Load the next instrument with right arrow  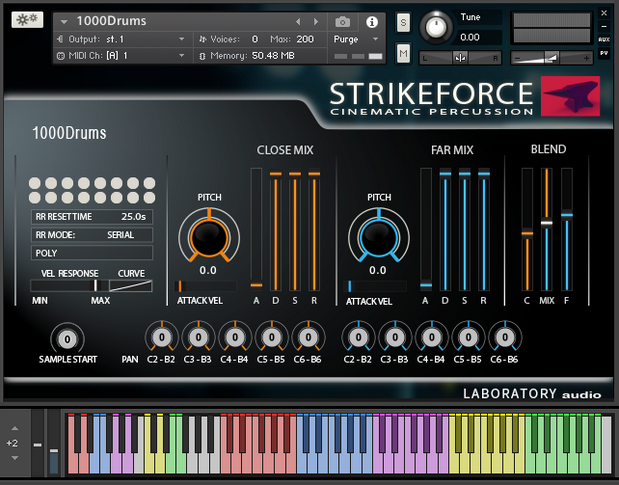tap(316, 22)
